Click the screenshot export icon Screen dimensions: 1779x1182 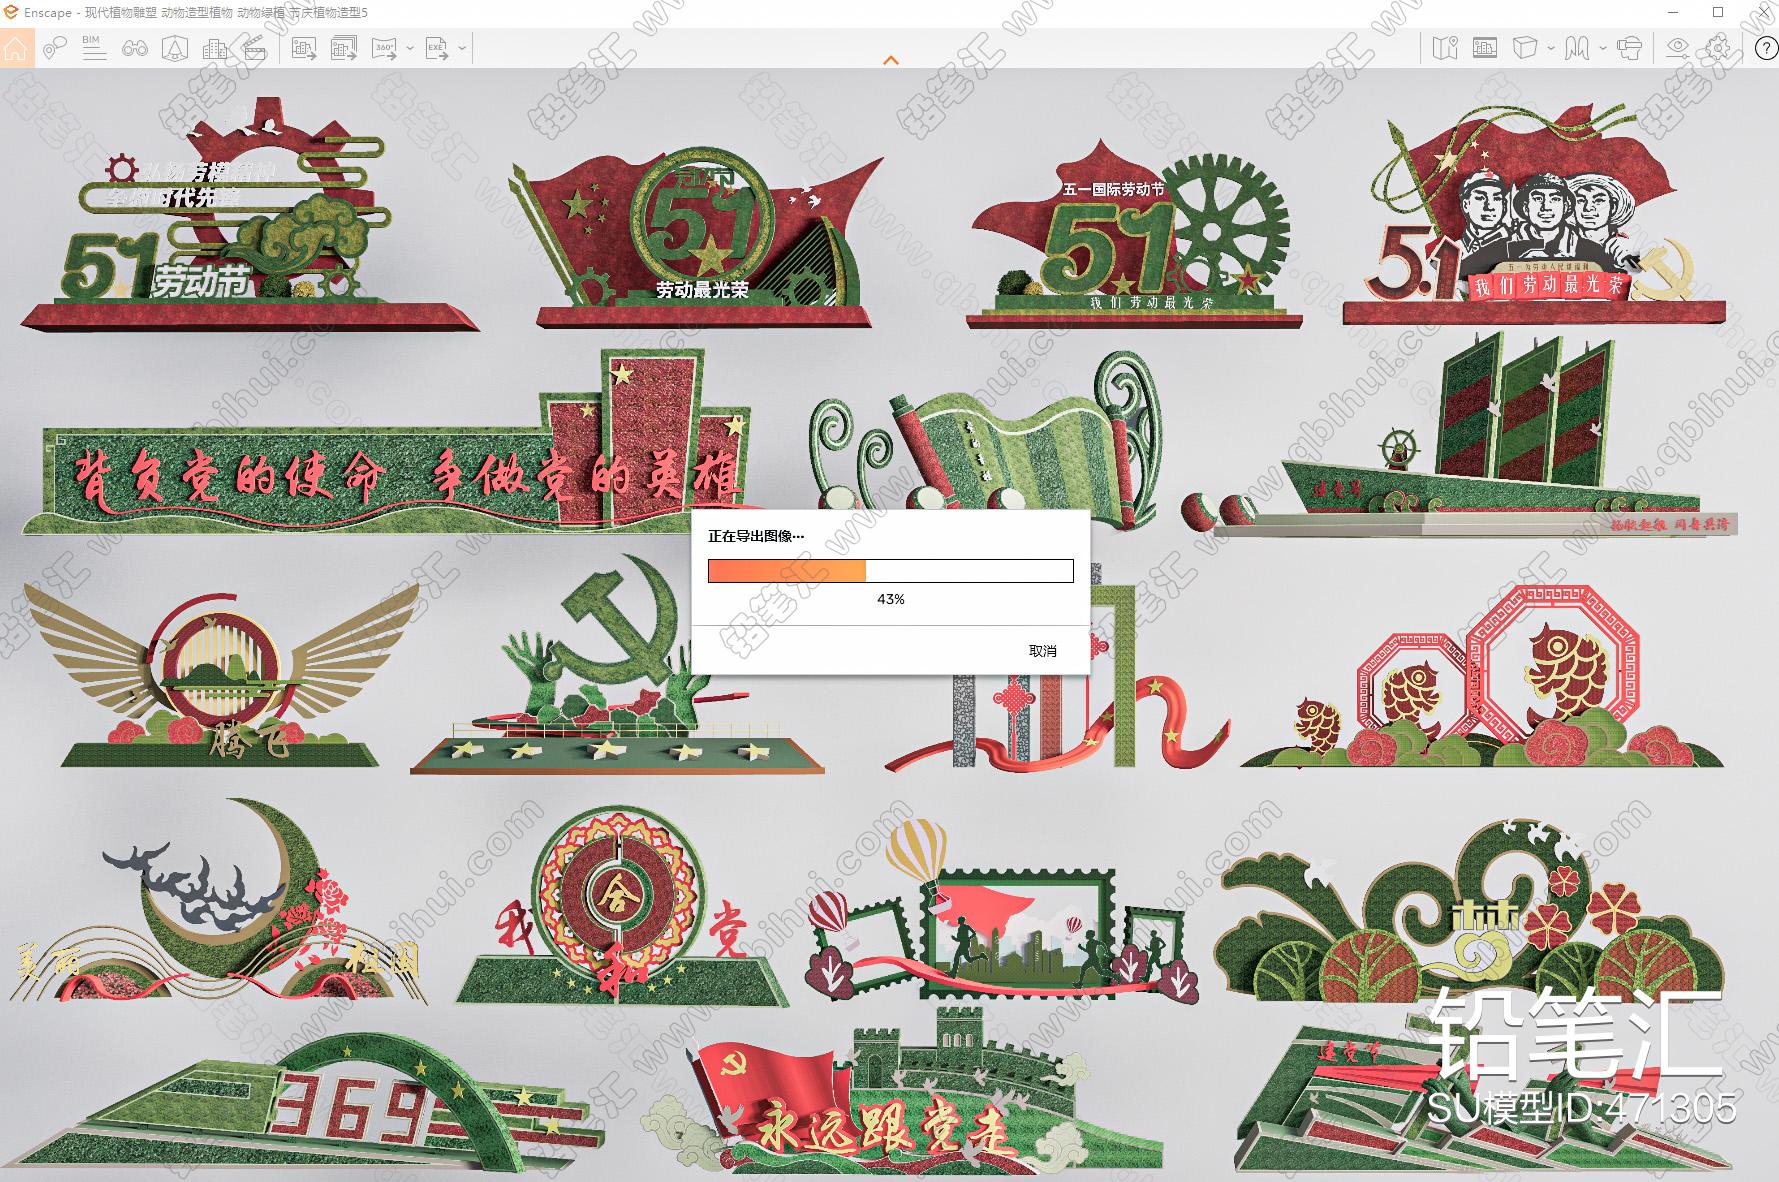pos(304,47)
